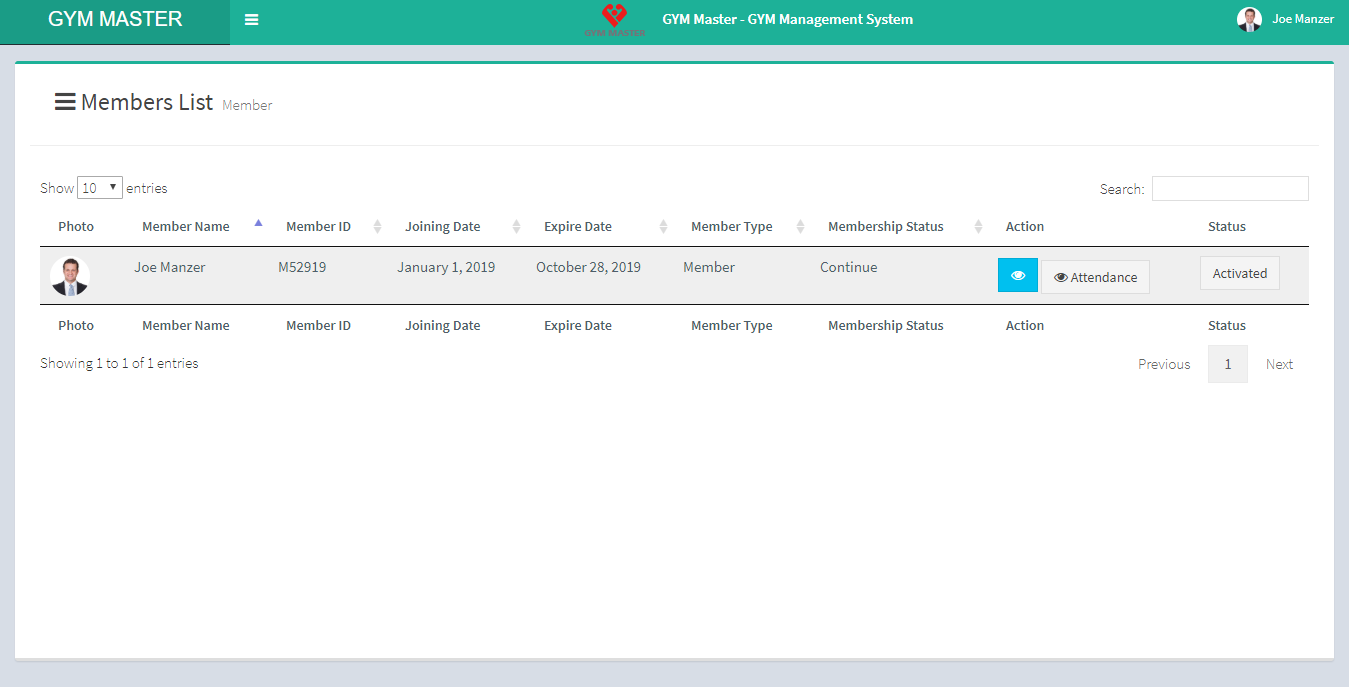The width and height of the screenshot is (1349, 687).
Task: Sort by Membership Status column
Action: (x=885, y=227)
